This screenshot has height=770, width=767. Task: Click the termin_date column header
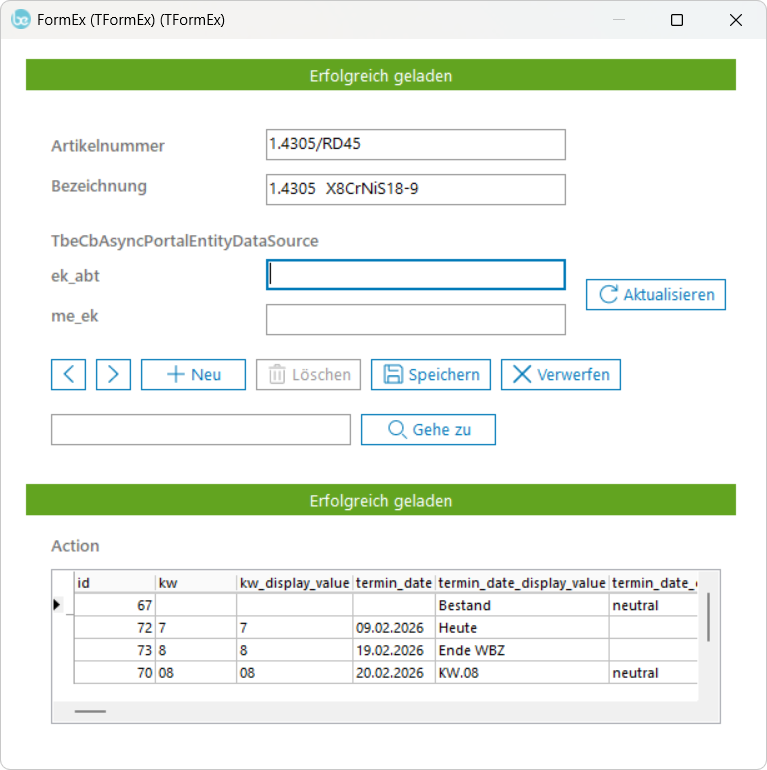[x=393, y=583]
